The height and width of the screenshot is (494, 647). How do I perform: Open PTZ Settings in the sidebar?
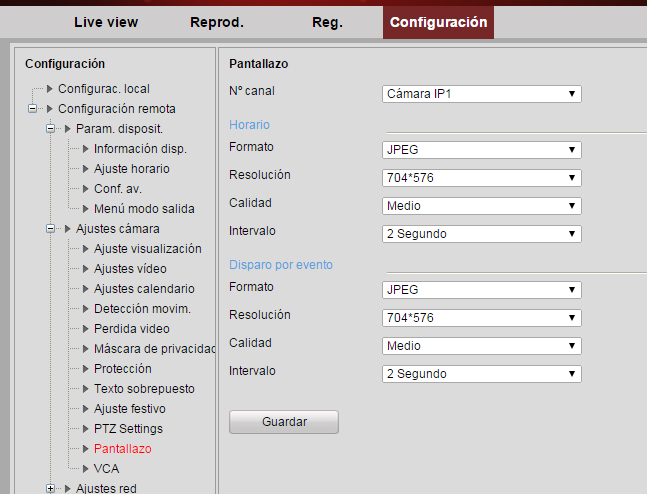tap(128, 429)
